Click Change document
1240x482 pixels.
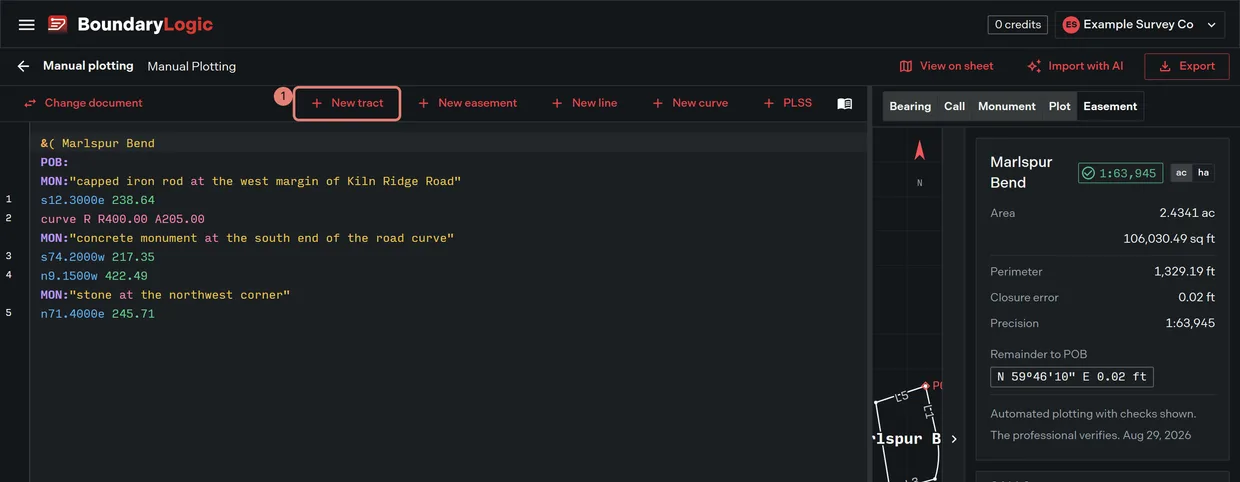(84, 103)
